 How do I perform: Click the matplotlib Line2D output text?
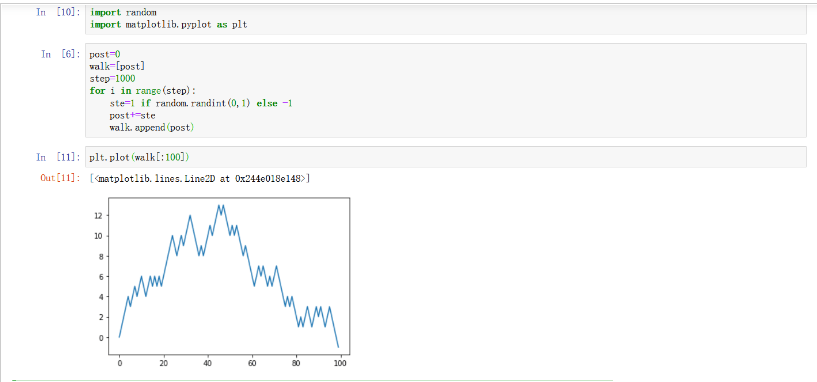201,179
